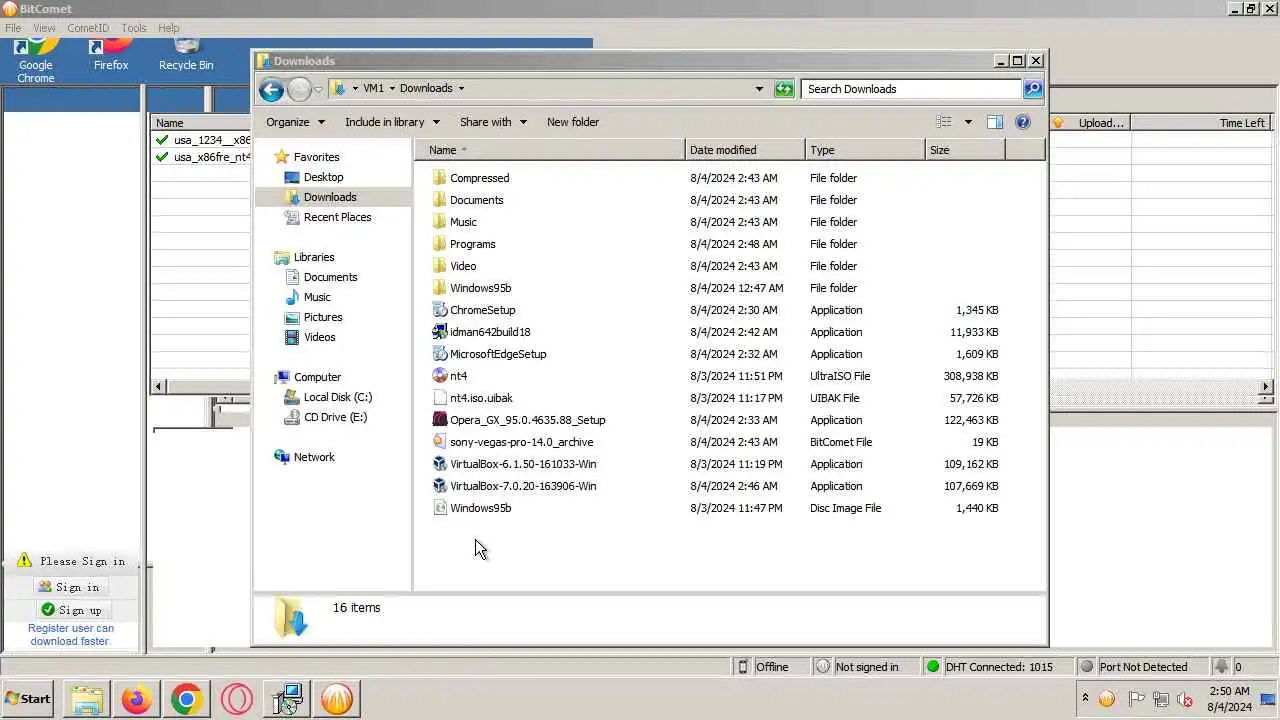The height and width of the screenshot is (720, 1280).
Task: Open BitComet Tools menu
Action: tap(133, 28)
